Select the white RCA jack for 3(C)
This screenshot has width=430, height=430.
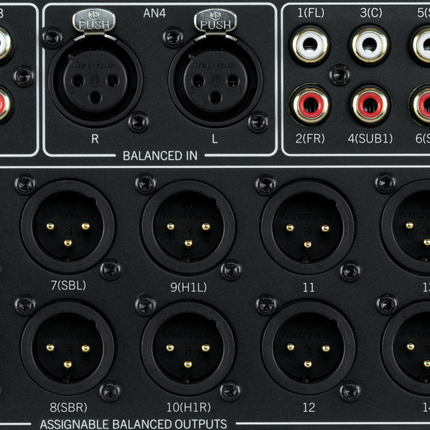coord(370,45)
